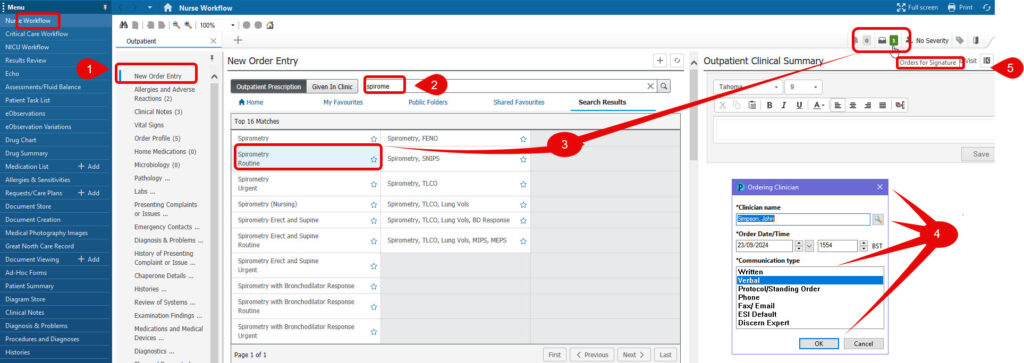Toggle the Outpatient Prescription option
Screen dimensions: 1024x363
(x=268, y=87)
